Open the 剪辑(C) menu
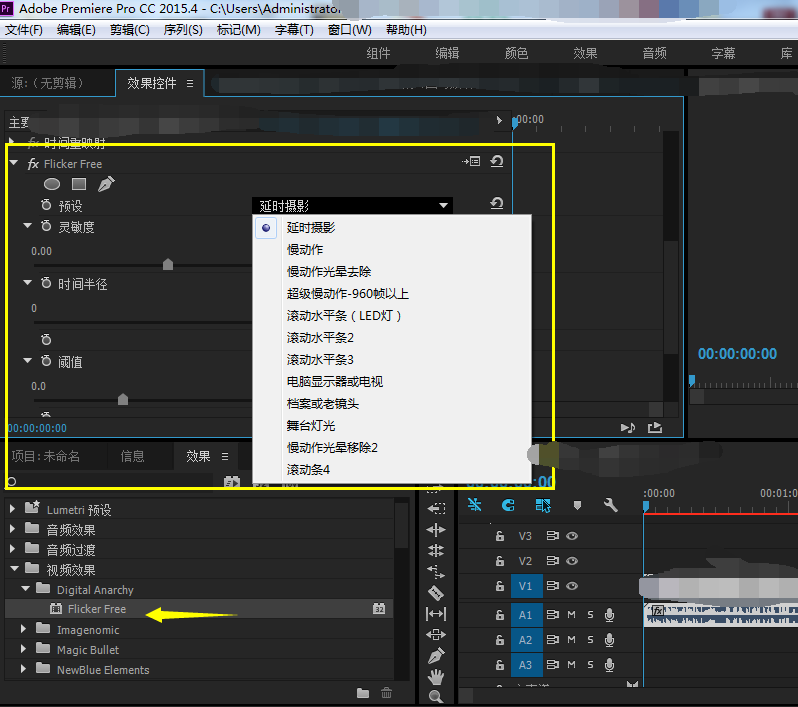Image resolution: width=798 pixels, height=707 pixels. coord(130,30)
